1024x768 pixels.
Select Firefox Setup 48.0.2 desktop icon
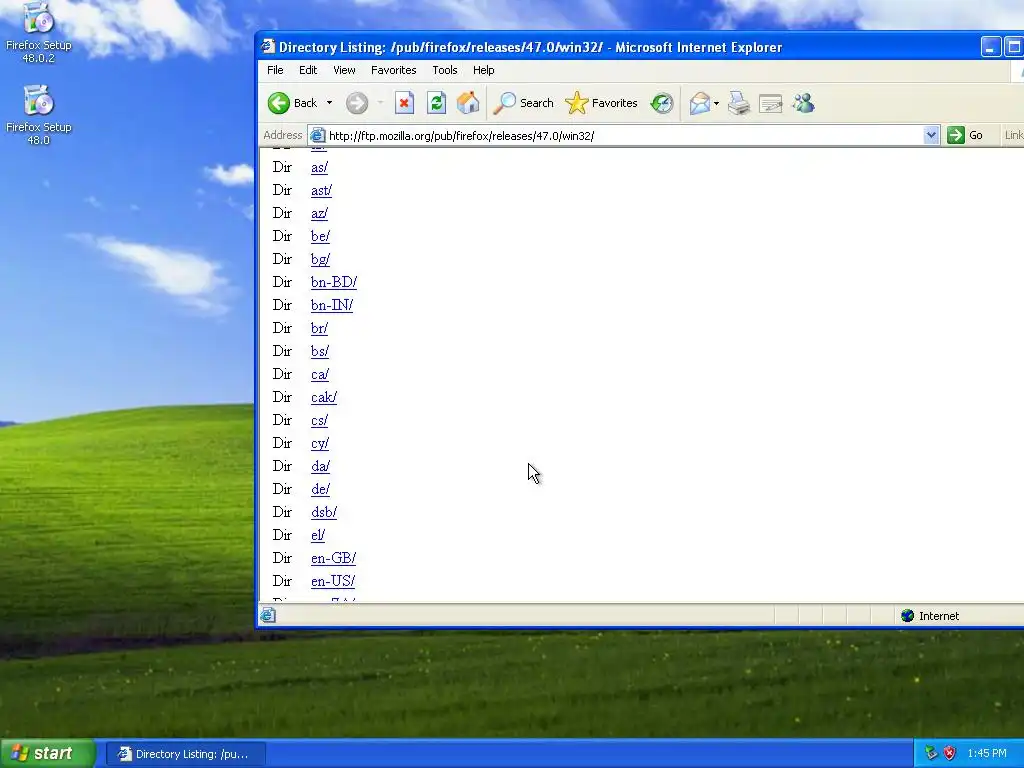(x=39, y=33)
